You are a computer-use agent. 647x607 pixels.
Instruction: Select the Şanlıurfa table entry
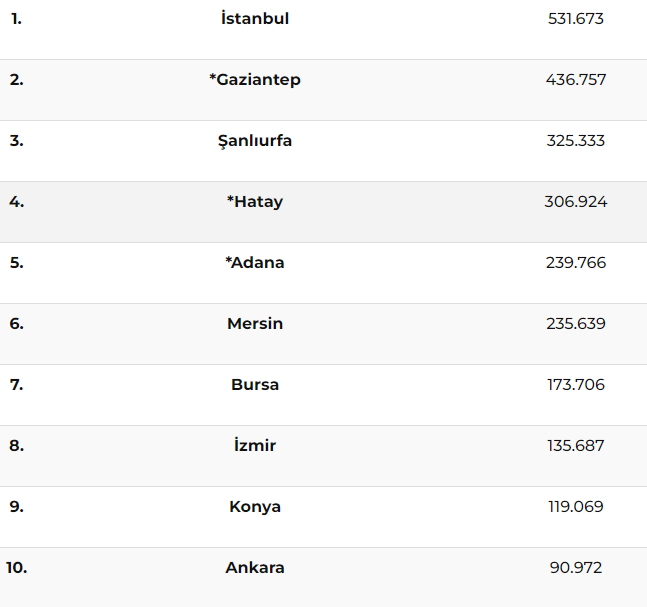[255, 141]
